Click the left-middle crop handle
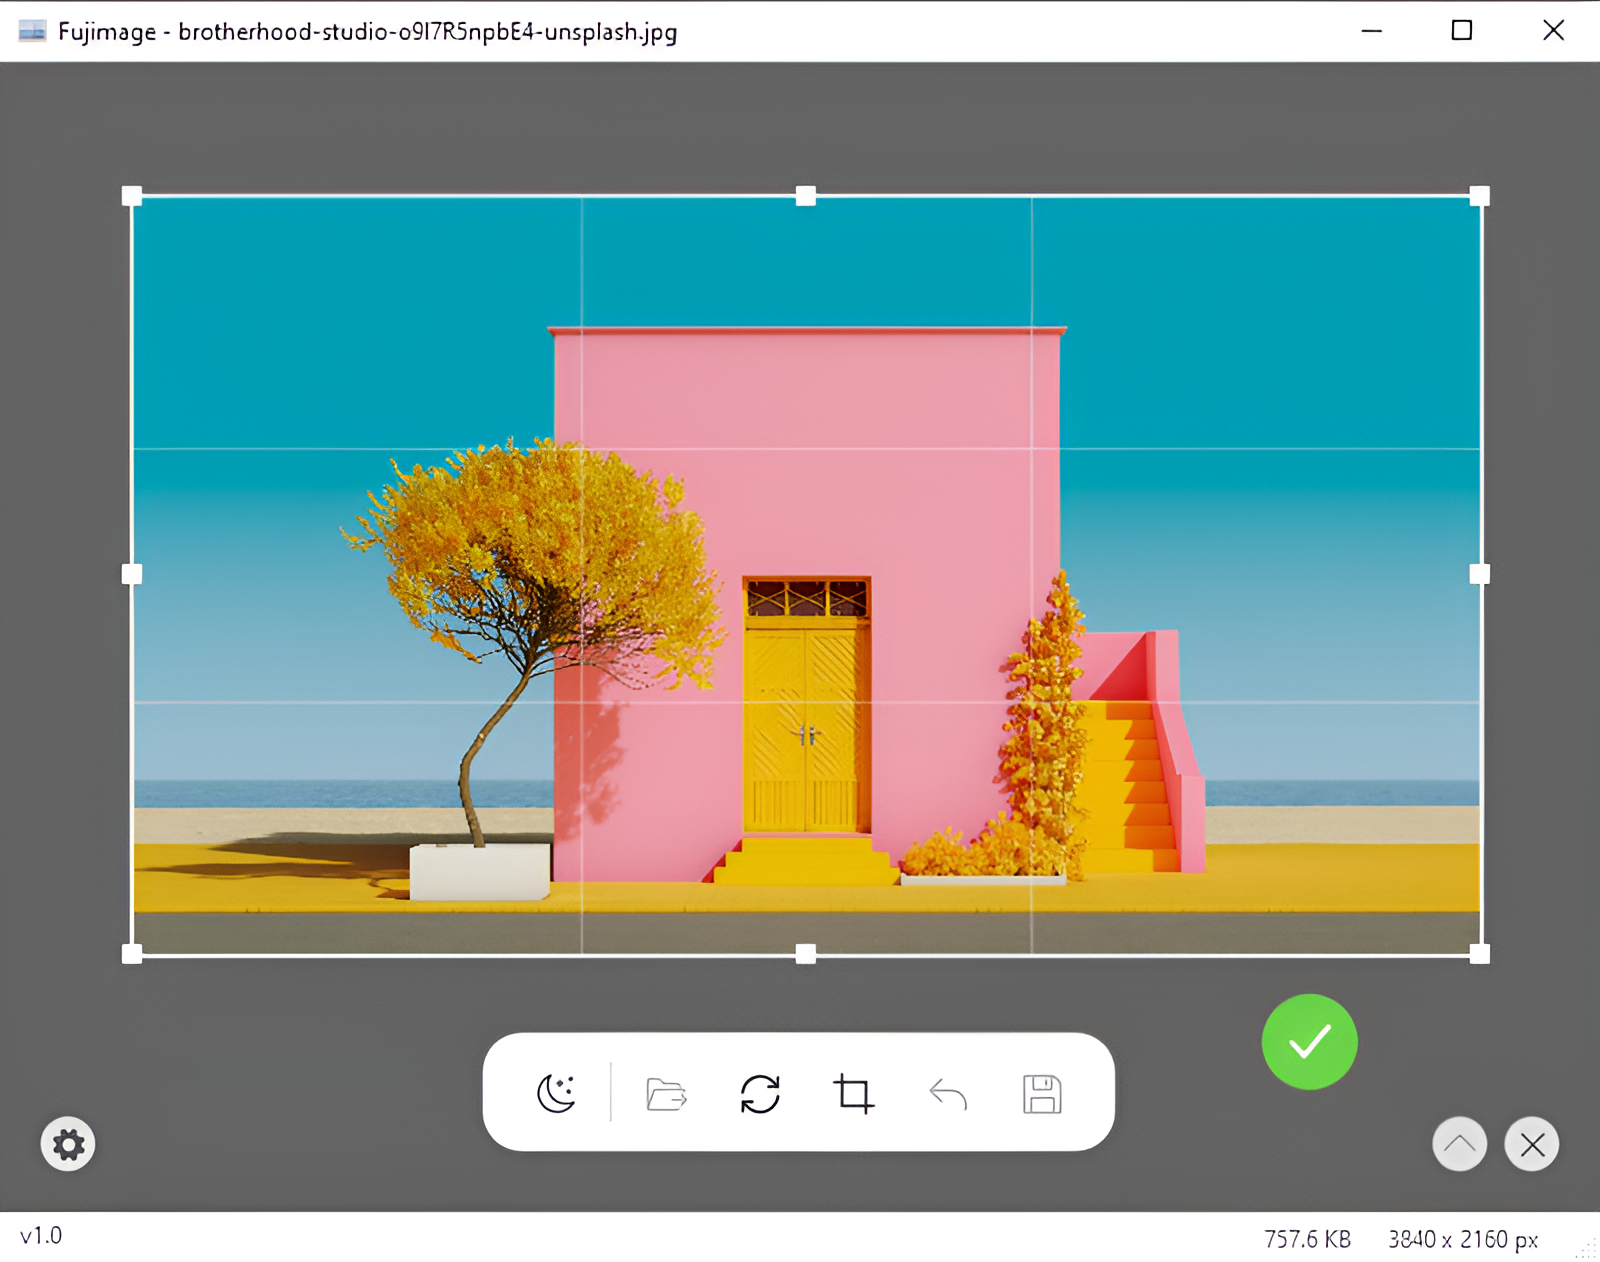Viewport: 1600px width, 1262px height. pos(132,574)
